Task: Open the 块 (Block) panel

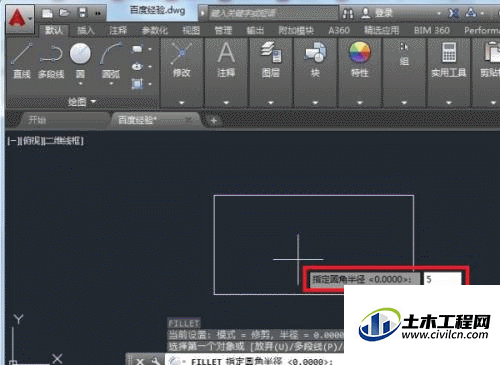Action: tap(315, 60)
